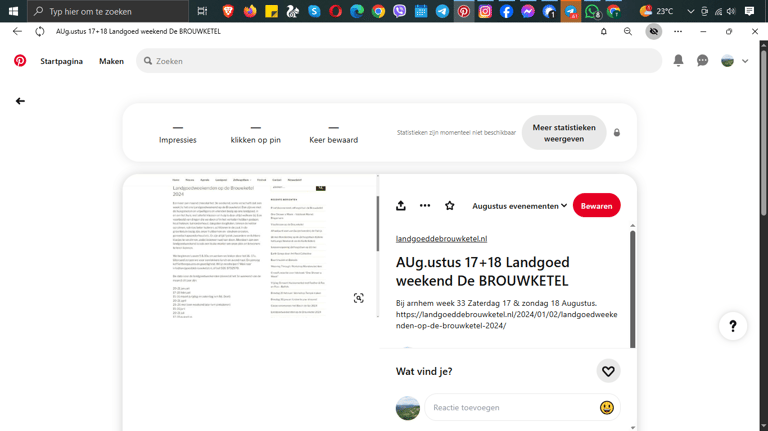Click the red Bewaren button
Viewport: 768px width, 431px height.
[596, 206]
